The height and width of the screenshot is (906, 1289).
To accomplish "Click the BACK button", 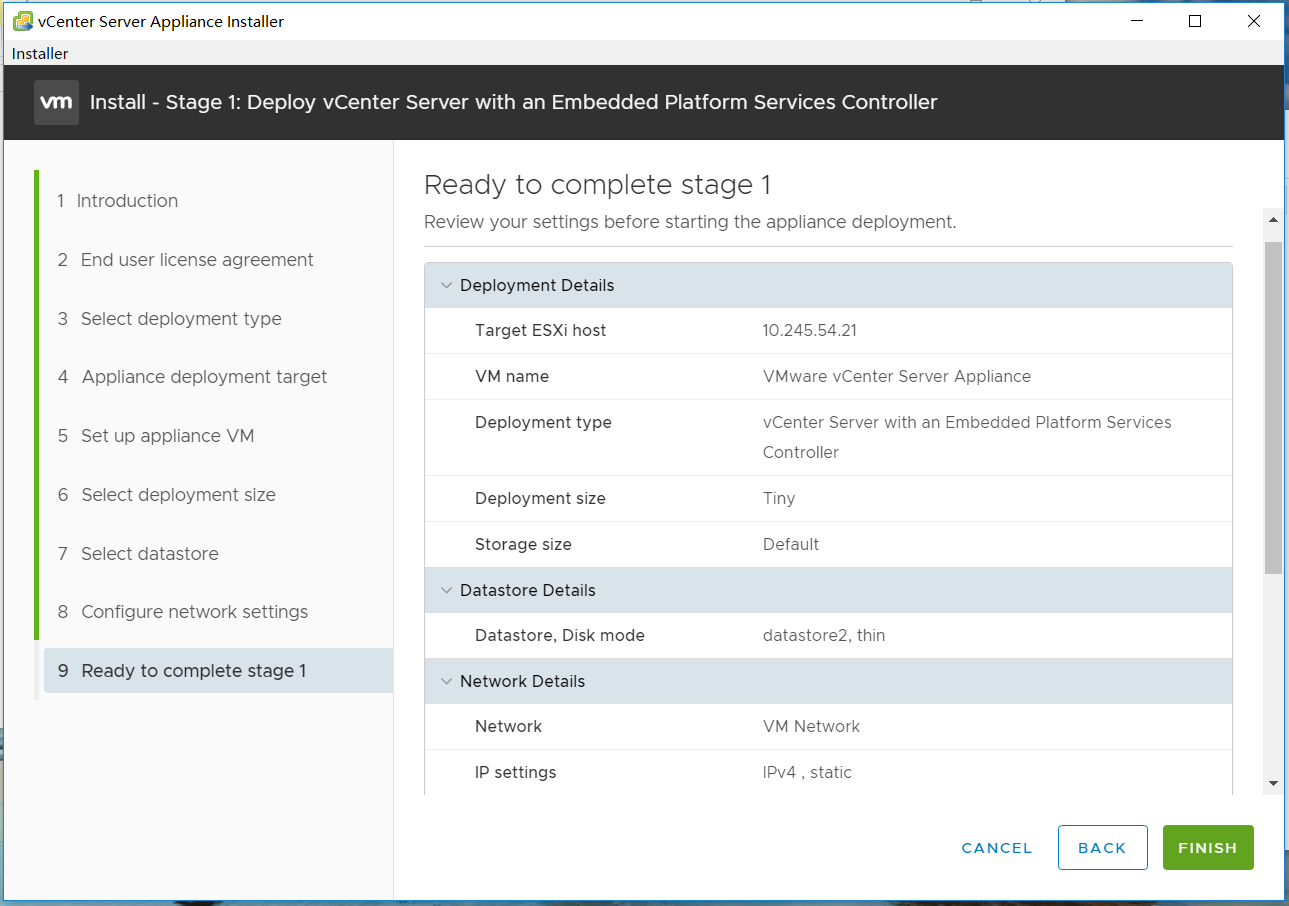I will pyautogui.click(x=1102, y=848).
